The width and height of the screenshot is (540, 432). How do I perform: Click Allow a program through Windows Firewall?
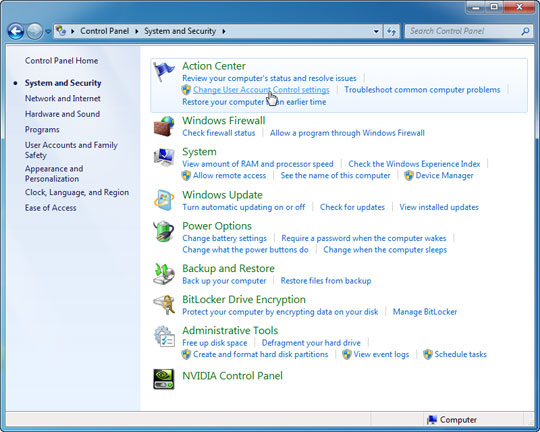(347, 133)
